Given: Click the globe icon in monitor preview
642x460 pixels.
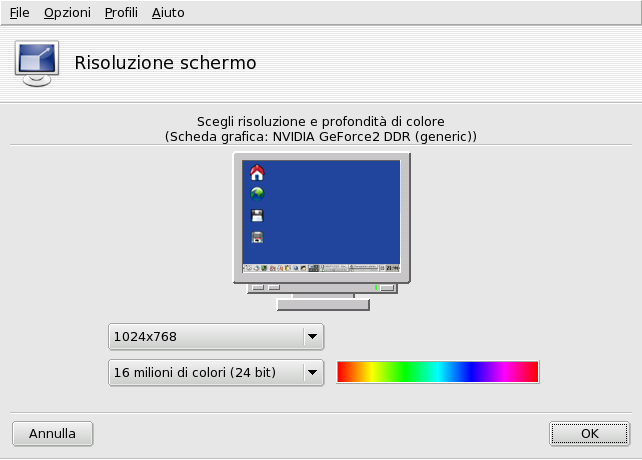Looking at the screenshot, I should click(x=257, y=194).
